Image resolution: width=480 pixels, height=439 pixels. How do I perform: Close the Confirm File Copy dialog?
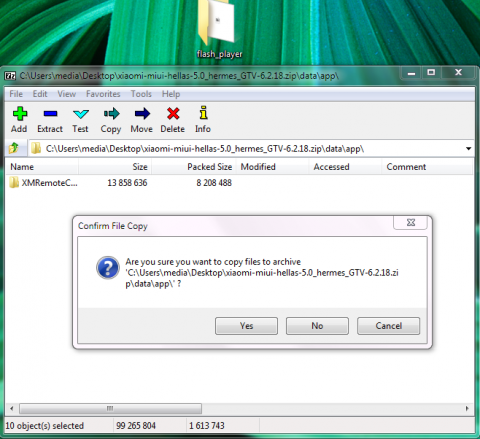click(x=411, y=222)
